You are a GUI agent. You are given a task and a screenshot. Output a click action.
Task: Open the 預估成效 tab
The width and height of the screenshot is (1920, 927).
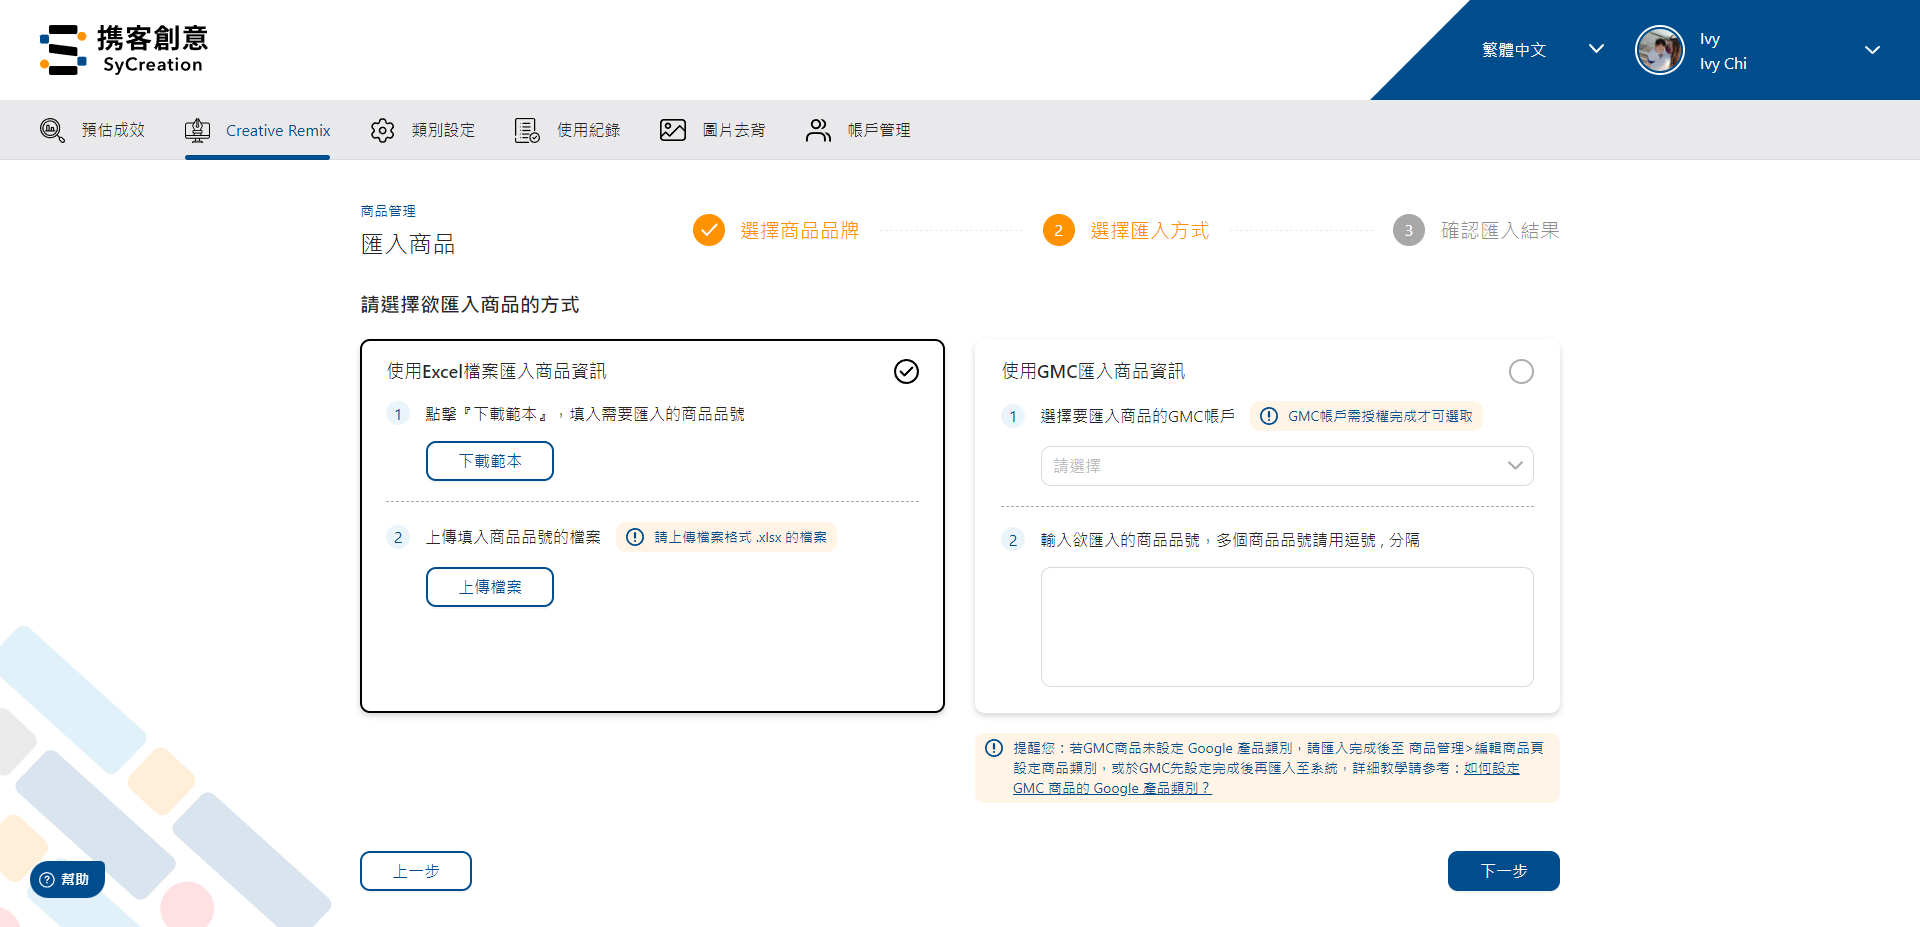click(x=92, y=130)
